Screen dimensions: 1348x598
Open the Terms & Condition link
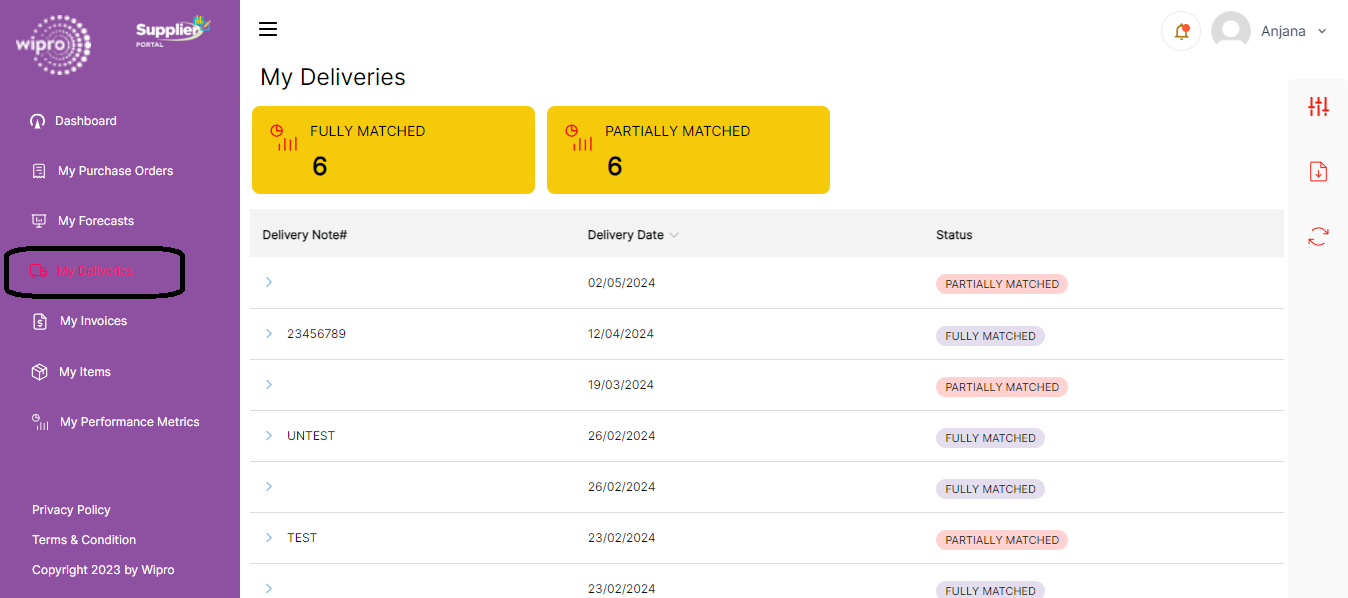84,540
